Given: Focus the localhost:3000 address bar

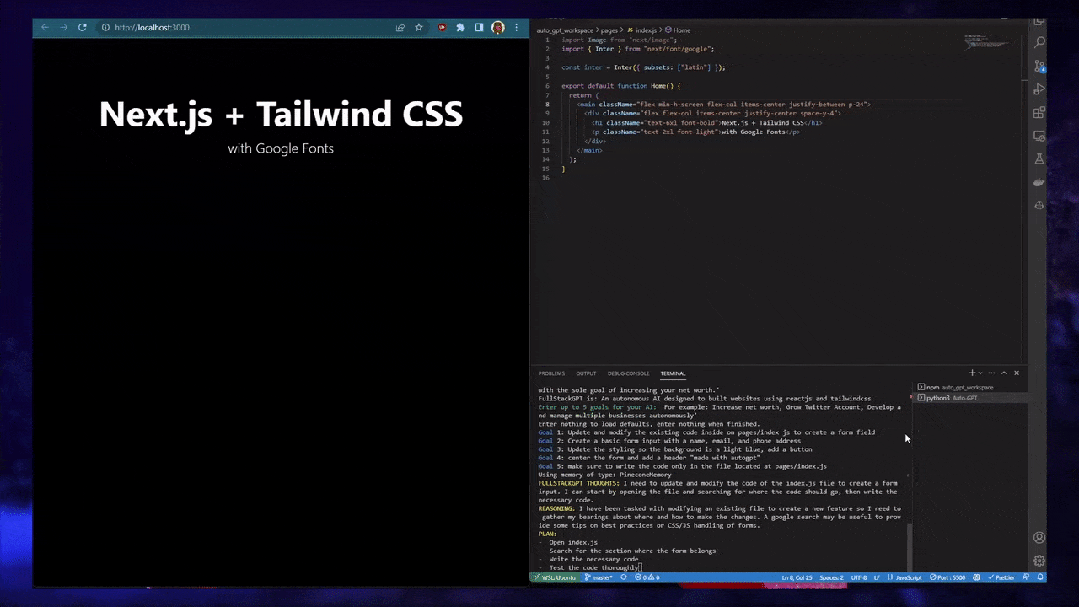Looking at the screenshot, I should (244, 28).
